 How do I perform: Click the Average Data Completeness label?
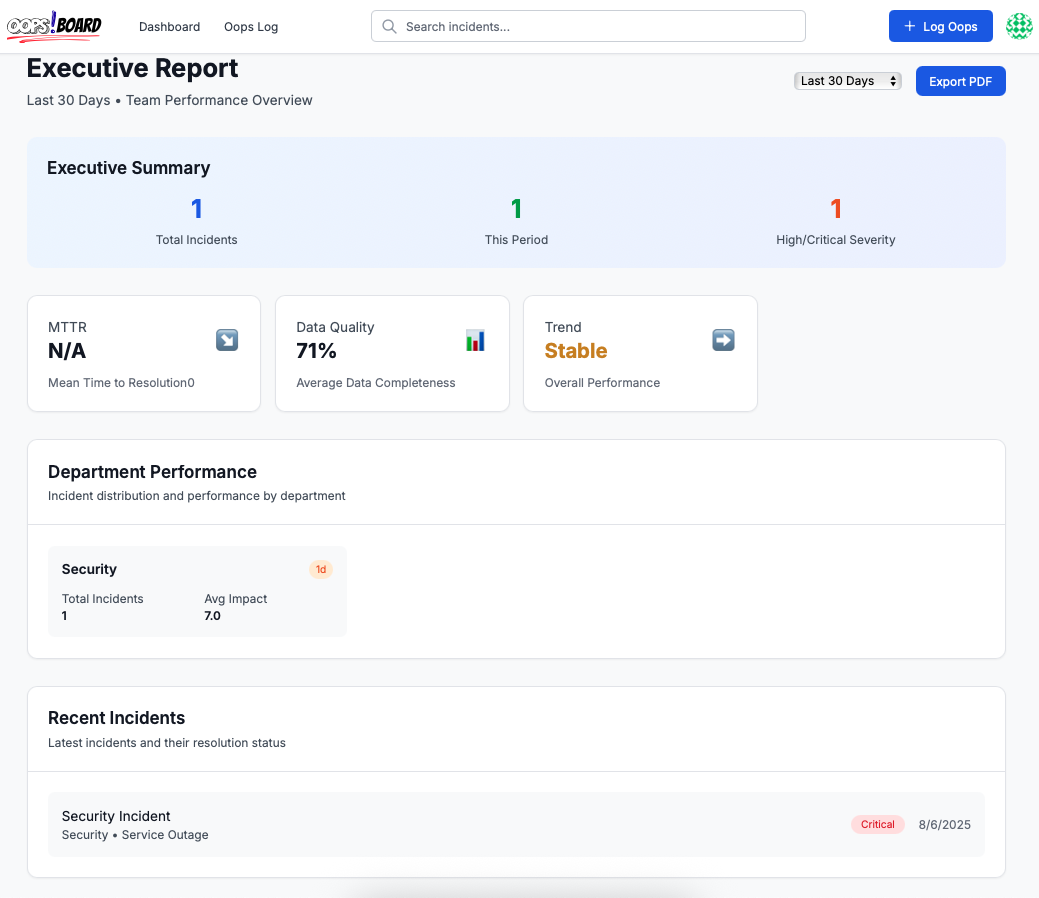[376, 382]
